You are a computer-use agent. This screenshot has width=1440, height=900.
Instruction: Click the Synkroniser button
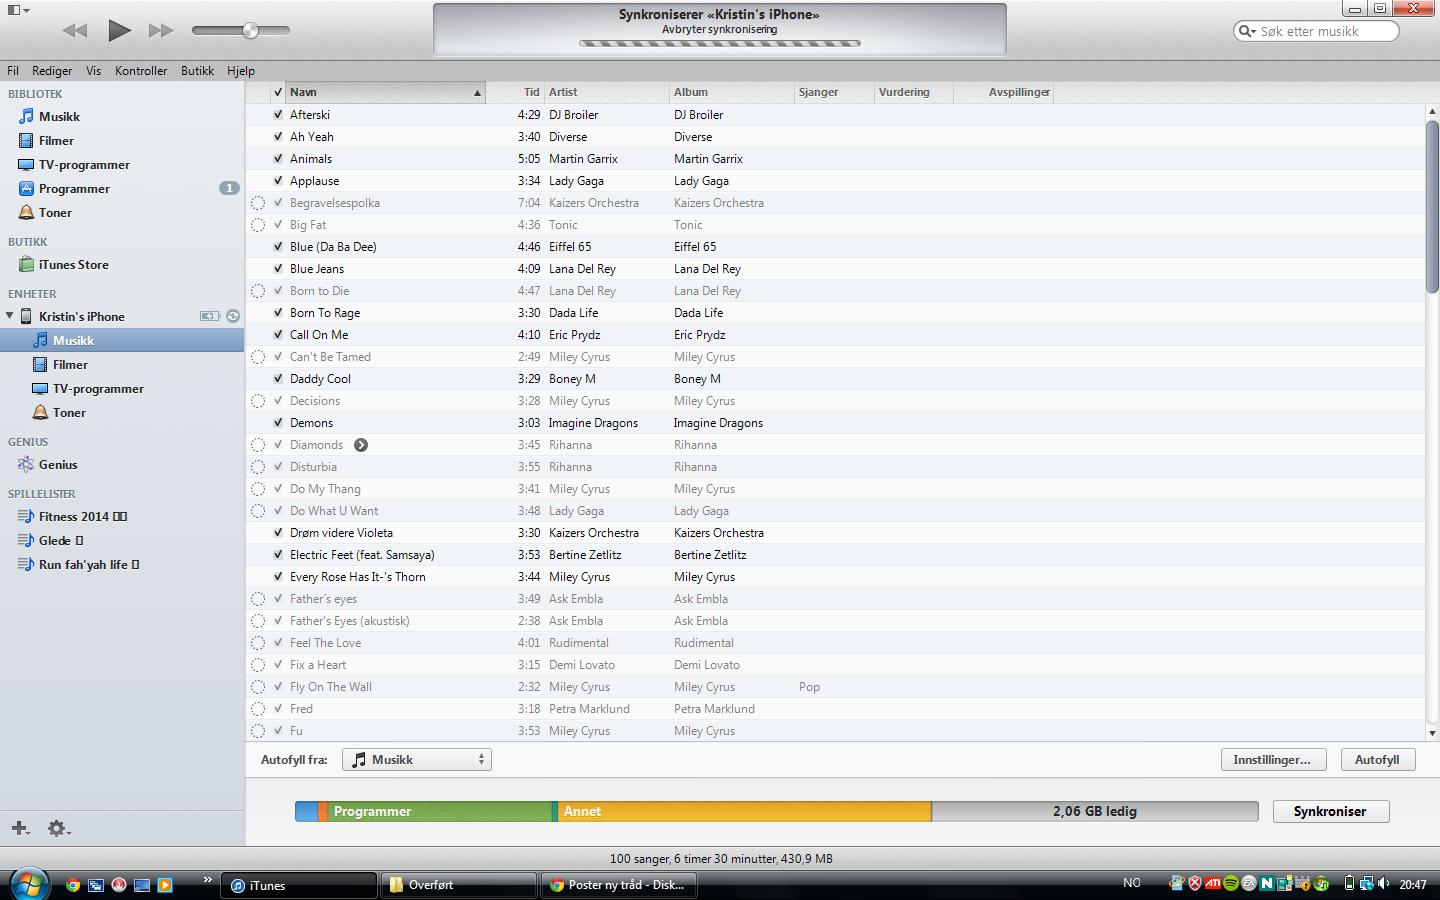pyautogui.click(x=1330, y=811)
